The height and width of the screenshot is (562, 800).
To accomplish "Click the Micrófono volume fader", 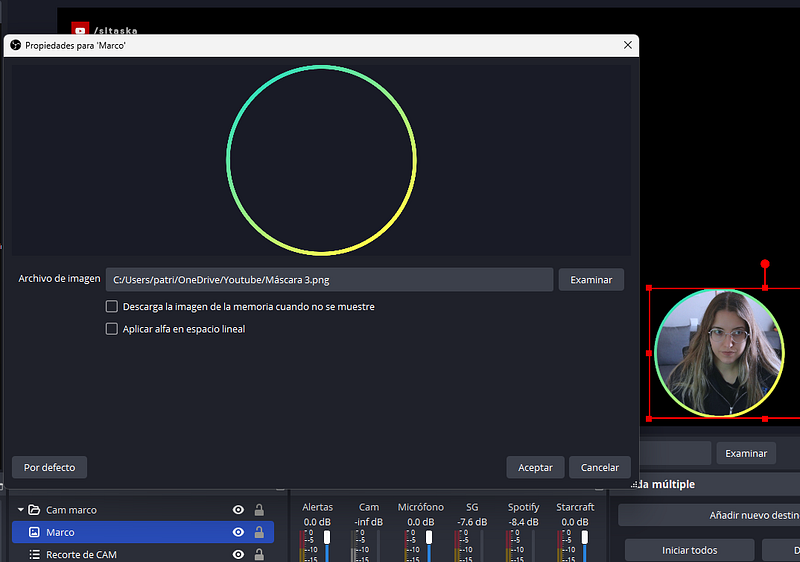I will click(429, 538).
